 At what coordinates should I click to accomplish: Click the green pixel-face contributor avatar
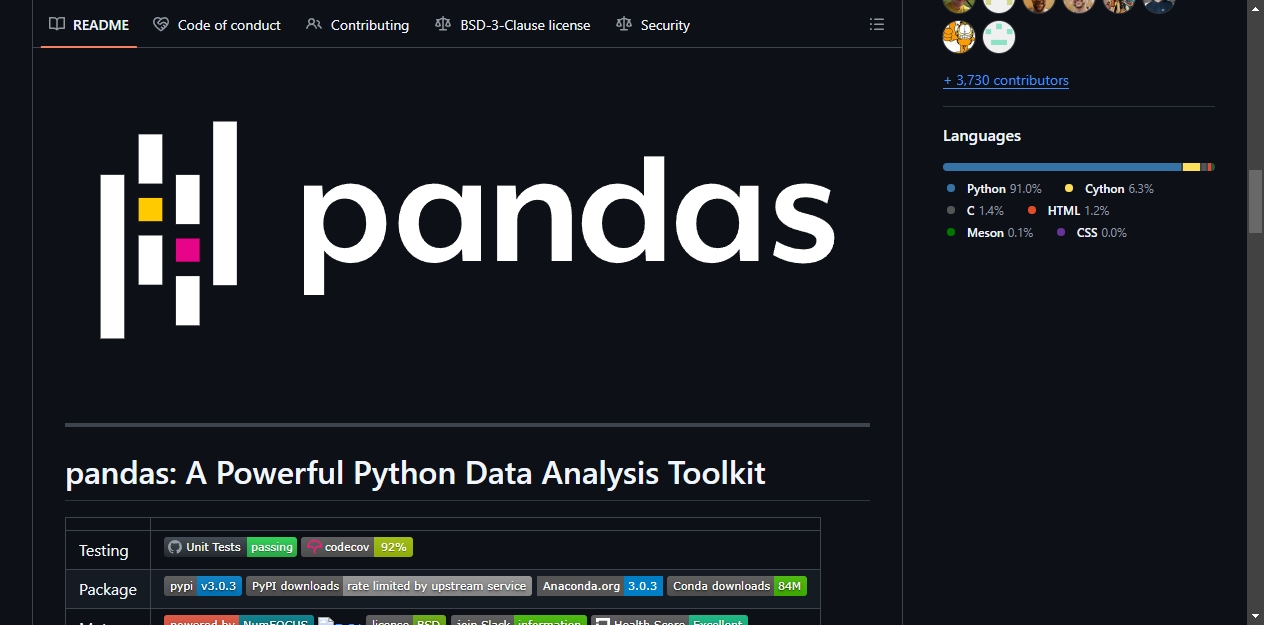[x=999, y=37]
